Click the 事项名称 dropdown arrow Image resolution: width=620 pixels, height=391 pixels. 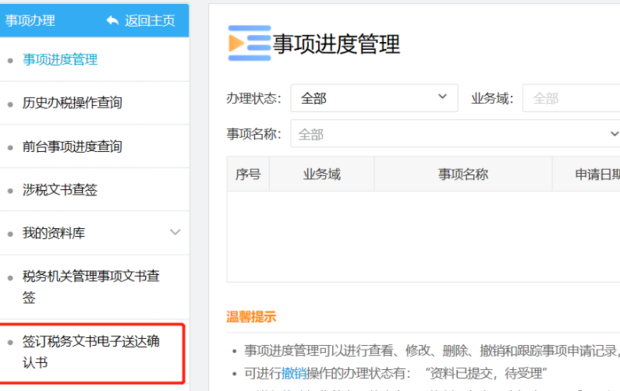point(614,134)
